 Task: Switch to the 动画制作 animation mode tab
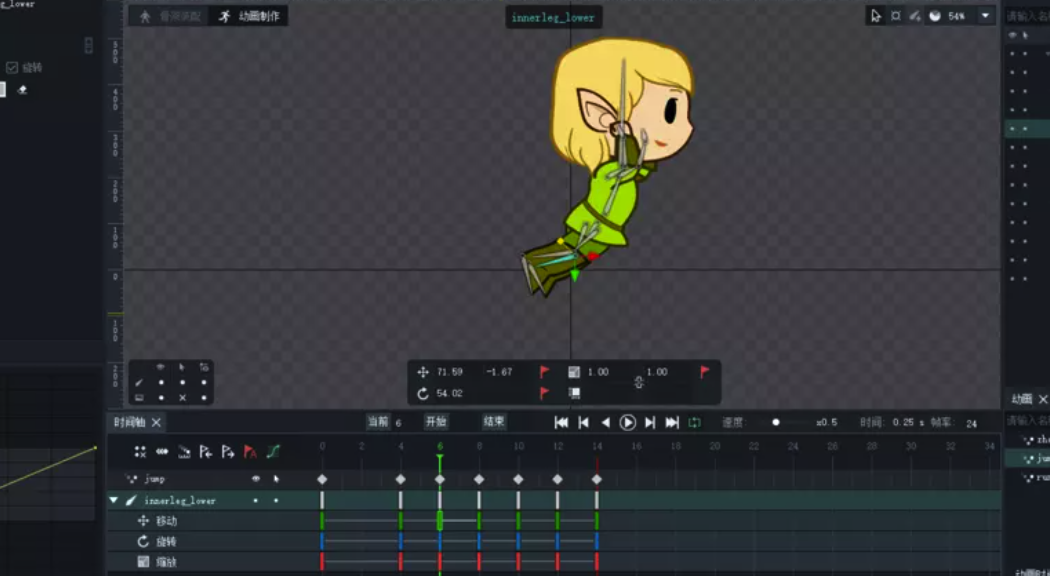pyautogui.click(x=248, y=16)
